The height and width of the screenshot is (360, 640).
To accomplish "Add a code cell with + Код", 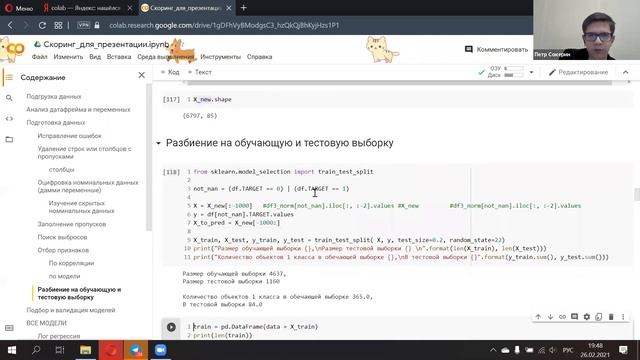I will click(x=170, y=72).
